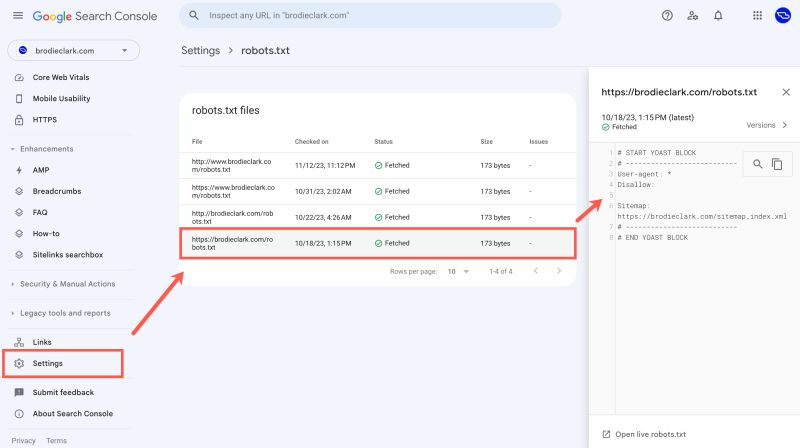Open the Privacy link
Image resolution: width=800 pixels, height=448 pixels.
[x=23, y=440]
